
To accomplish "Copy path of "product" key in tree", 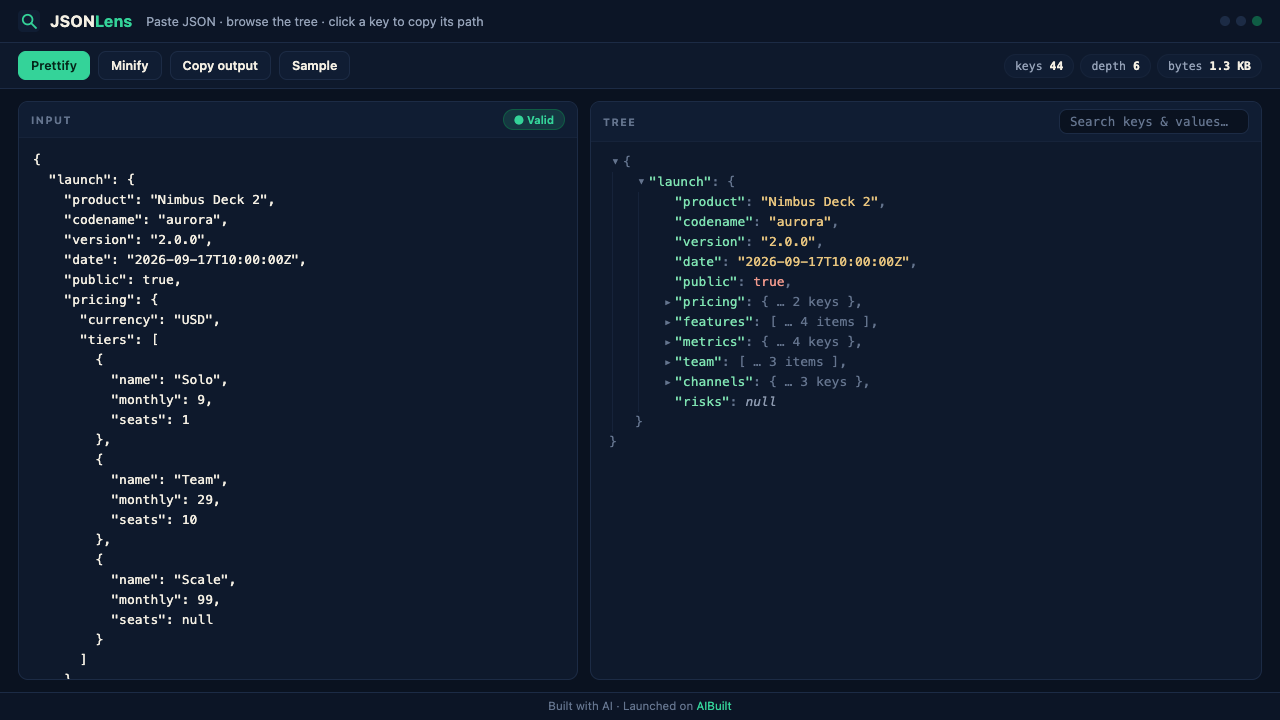I will click(x=710, y=201).
